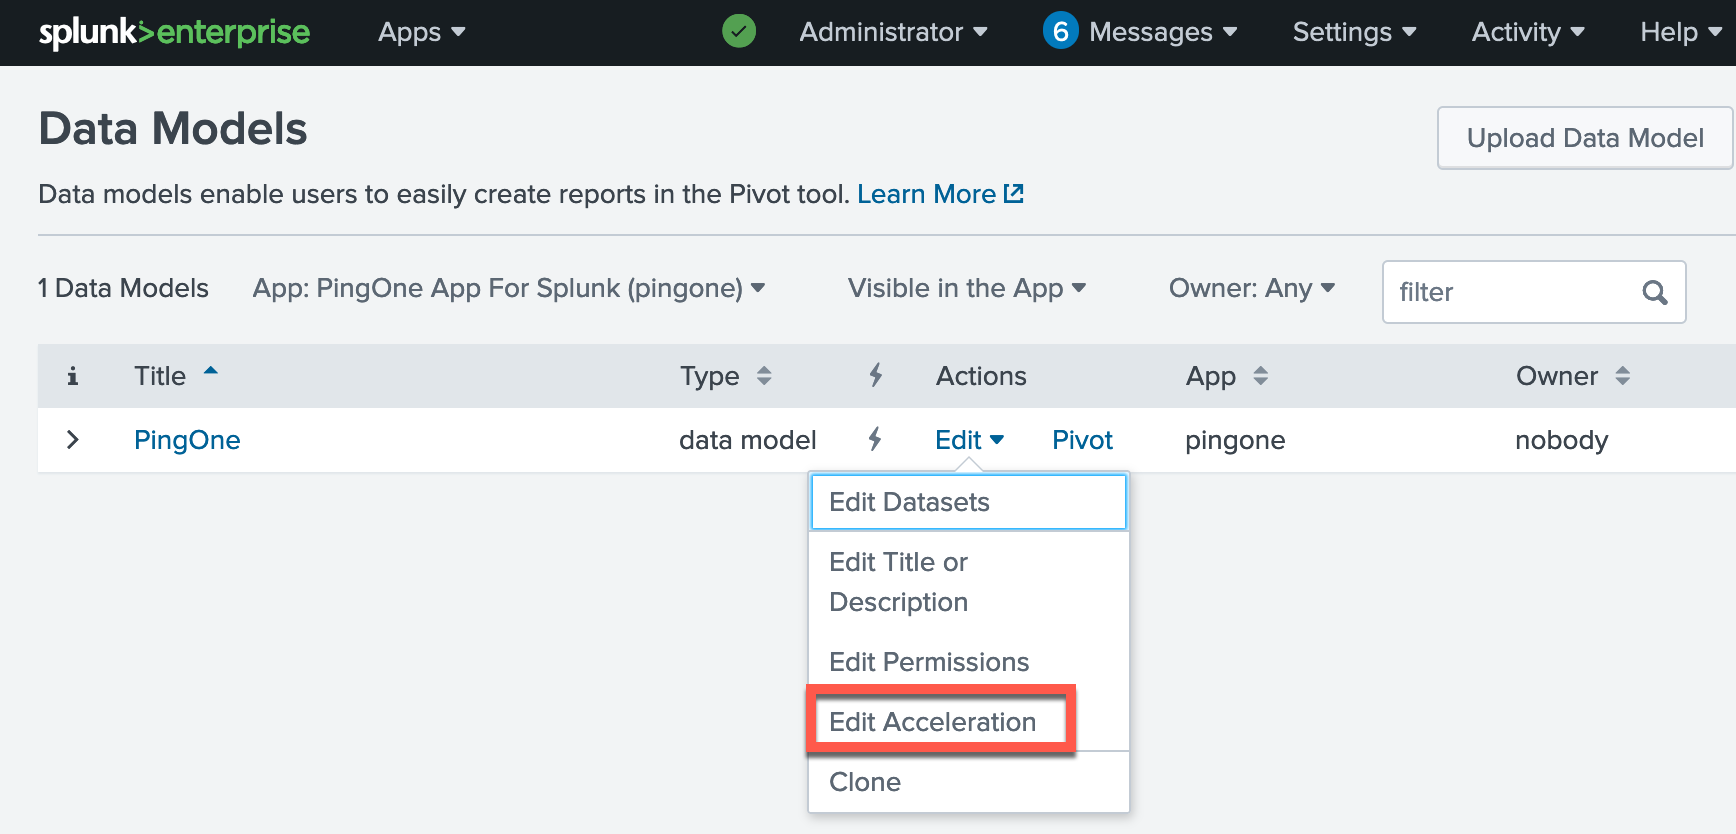The width and height of the screenshot is (1736, 834).
Task: Click the 'nobody' owner cell
Action: point(1561,441)
